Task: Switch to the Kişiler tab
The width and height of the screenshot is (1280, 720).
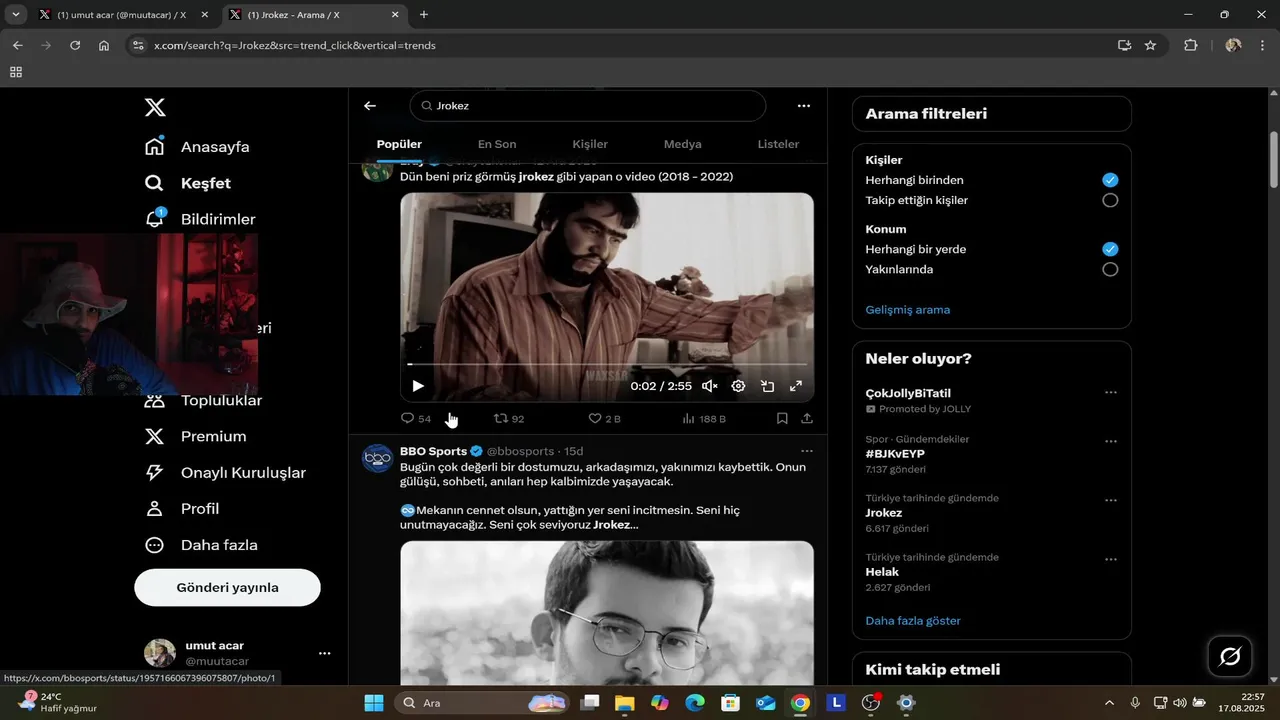Action: click(590, 144)
